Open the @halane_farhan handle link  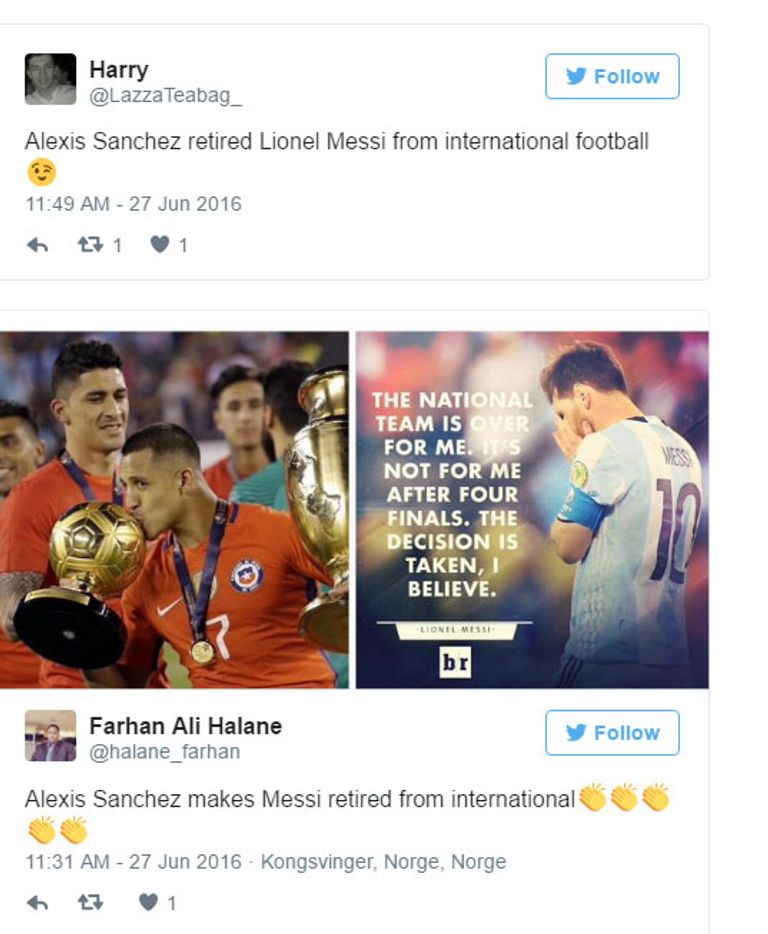tap(164, 752)
